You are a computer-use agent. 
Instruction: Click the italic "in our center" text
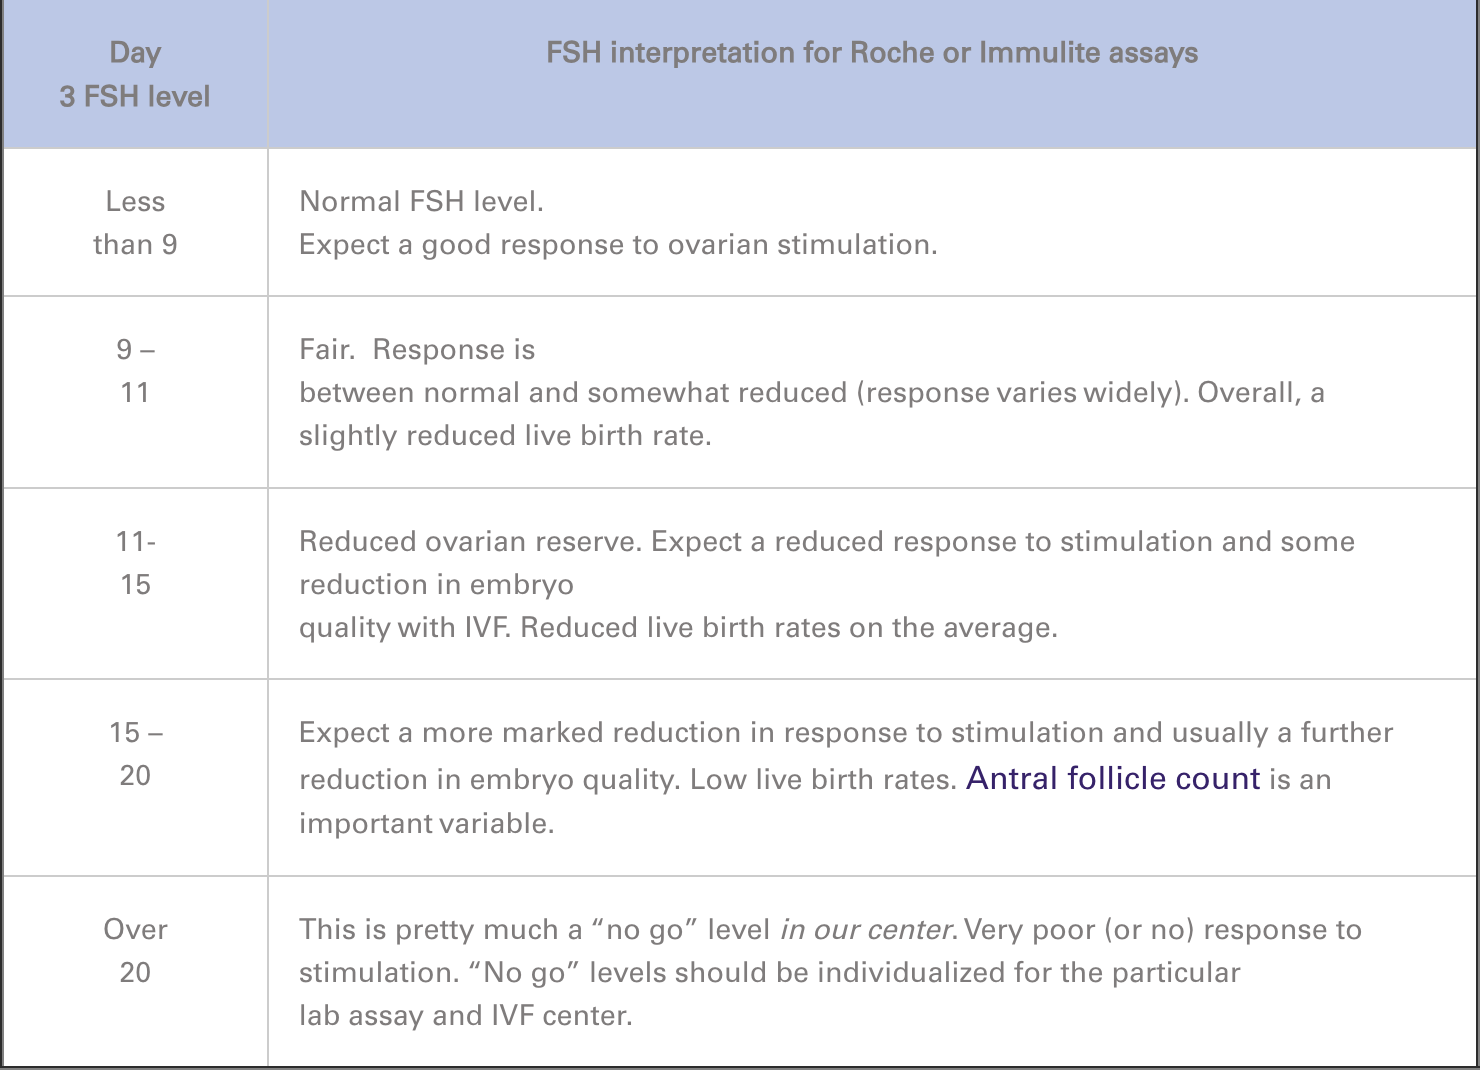866,930
